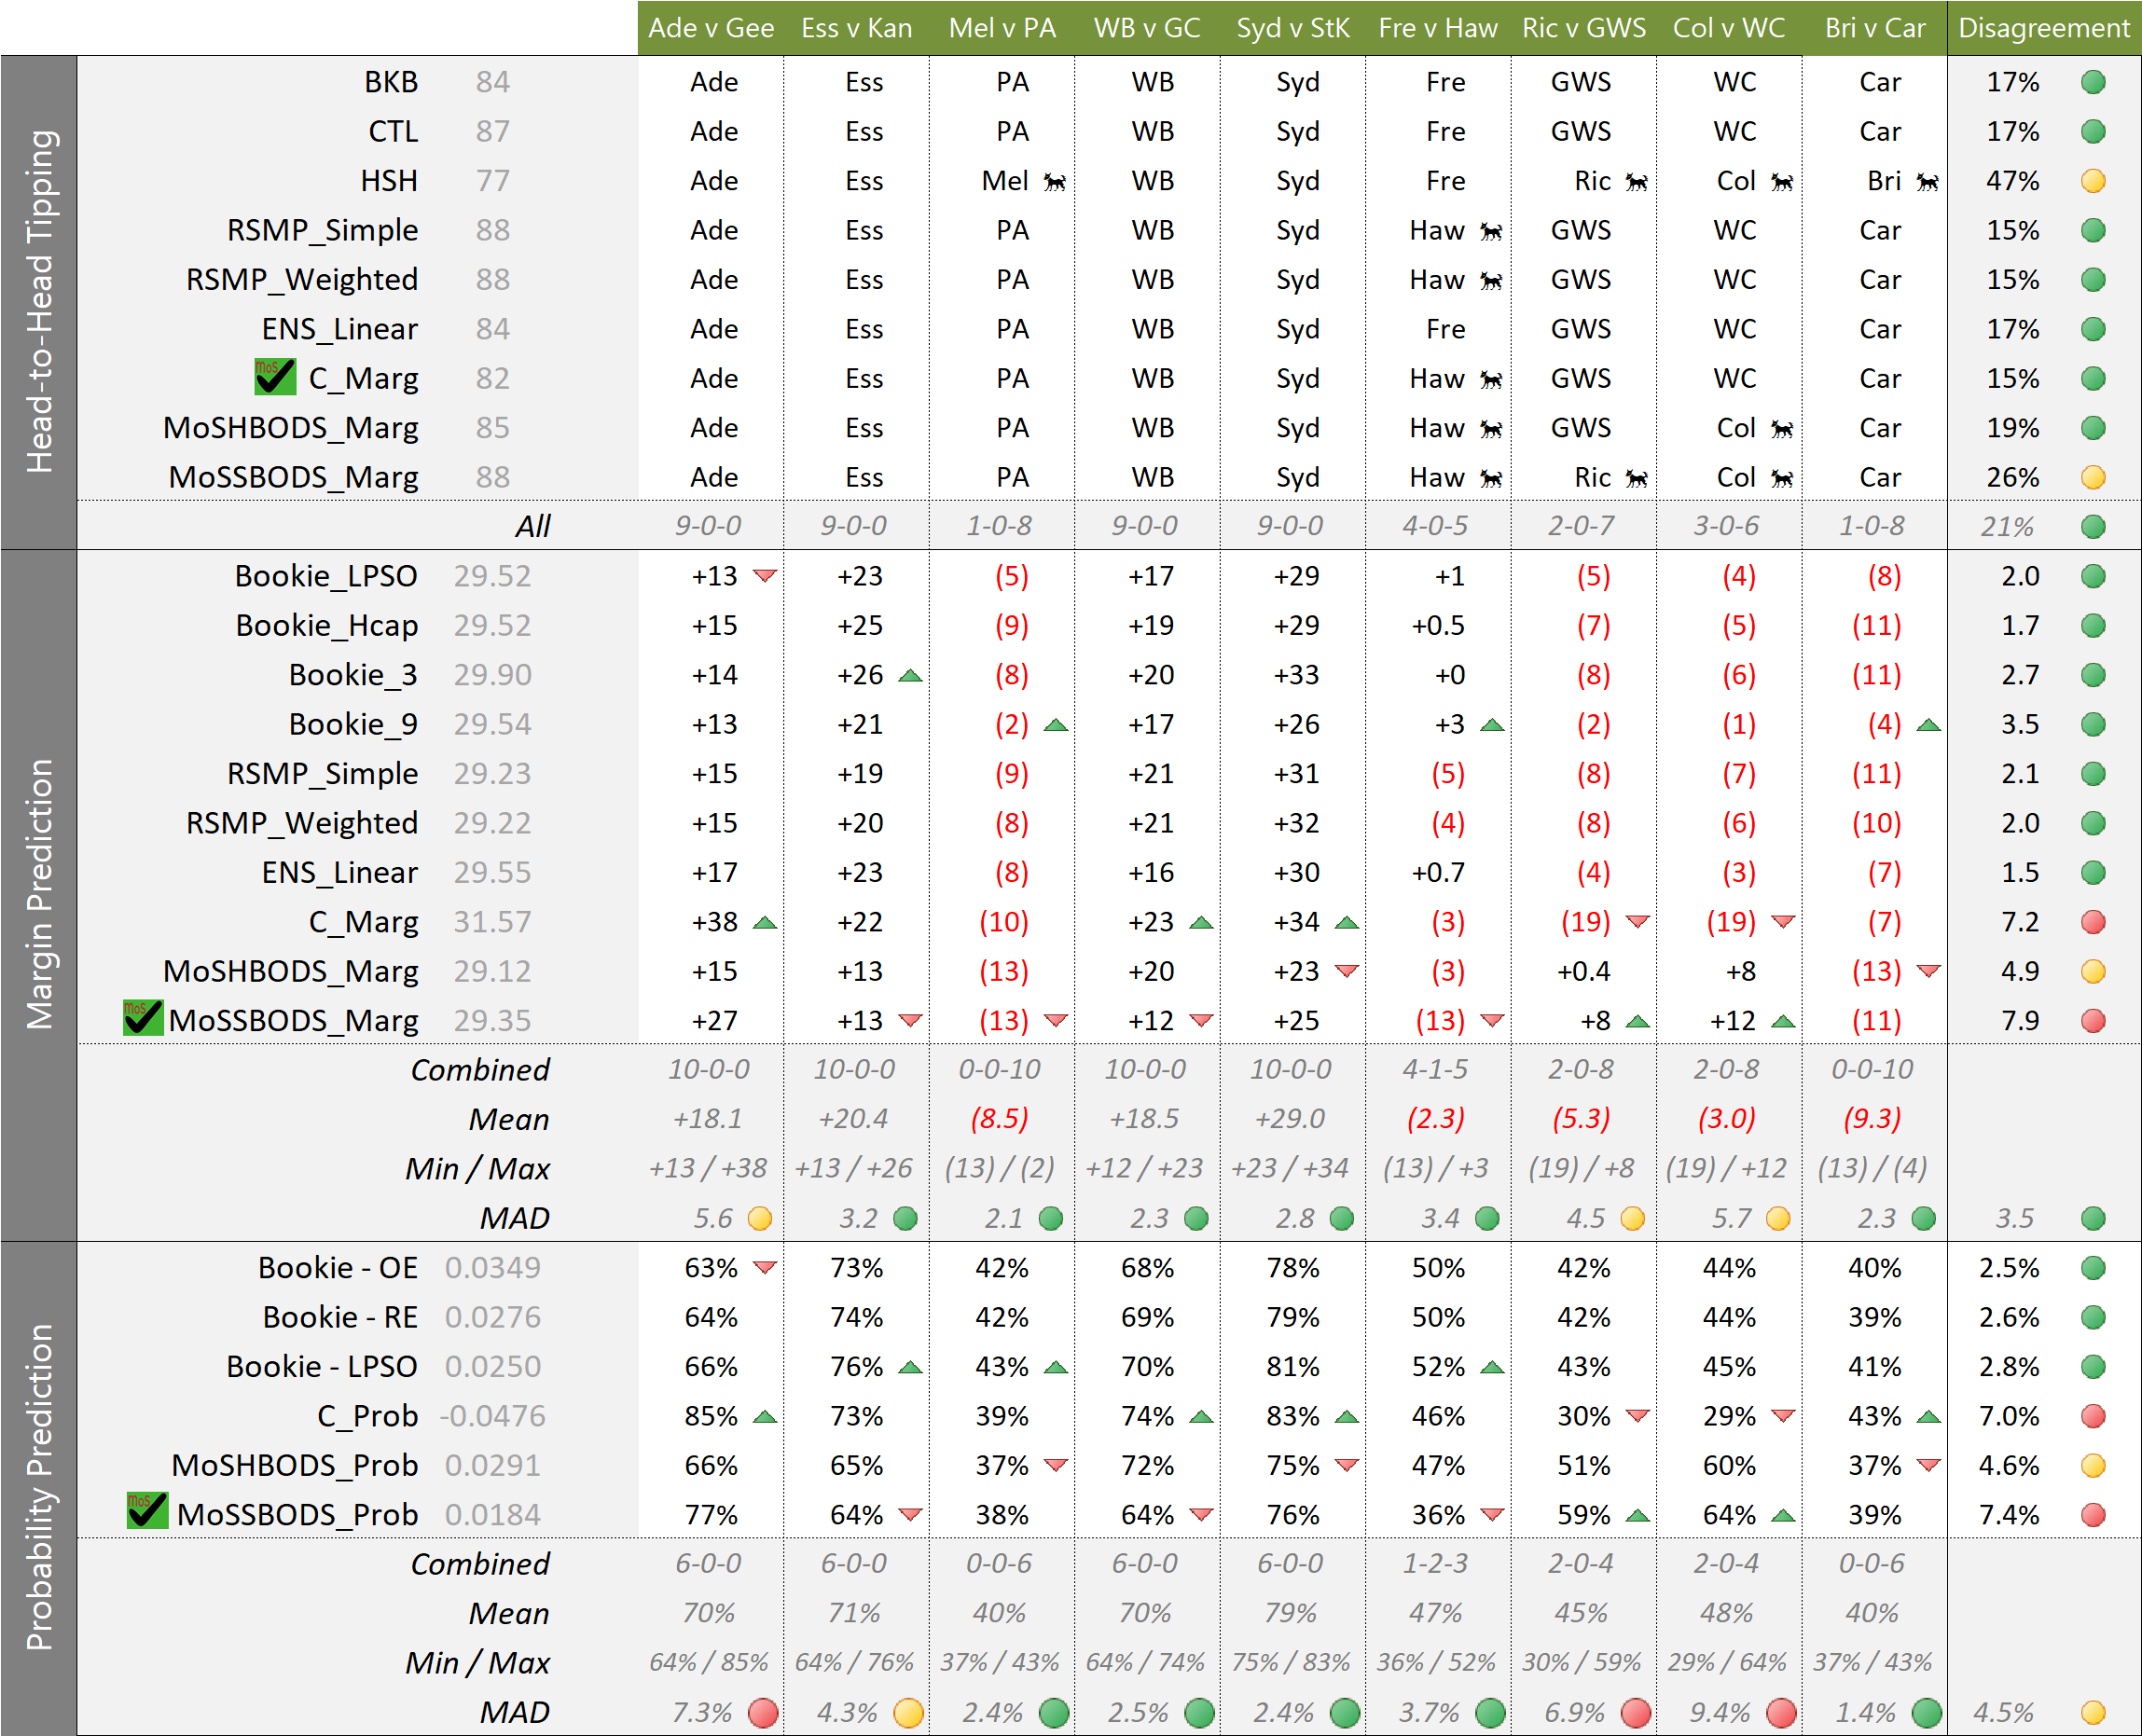Viewport: 2142px width, 1736px height.
Task: Click the dog icon beside MoSHBODS_Marg's Col tip
Action: (1782, 429)
